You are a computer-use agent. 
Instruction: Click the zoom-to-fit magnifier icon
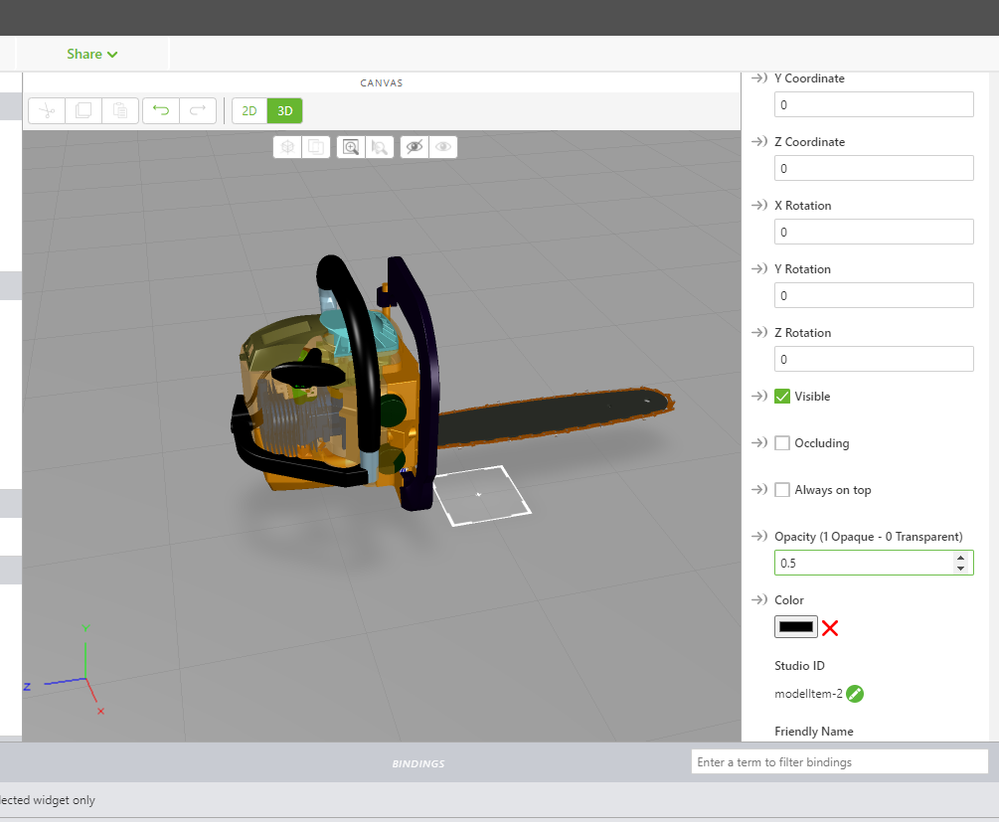pos(351,147)
